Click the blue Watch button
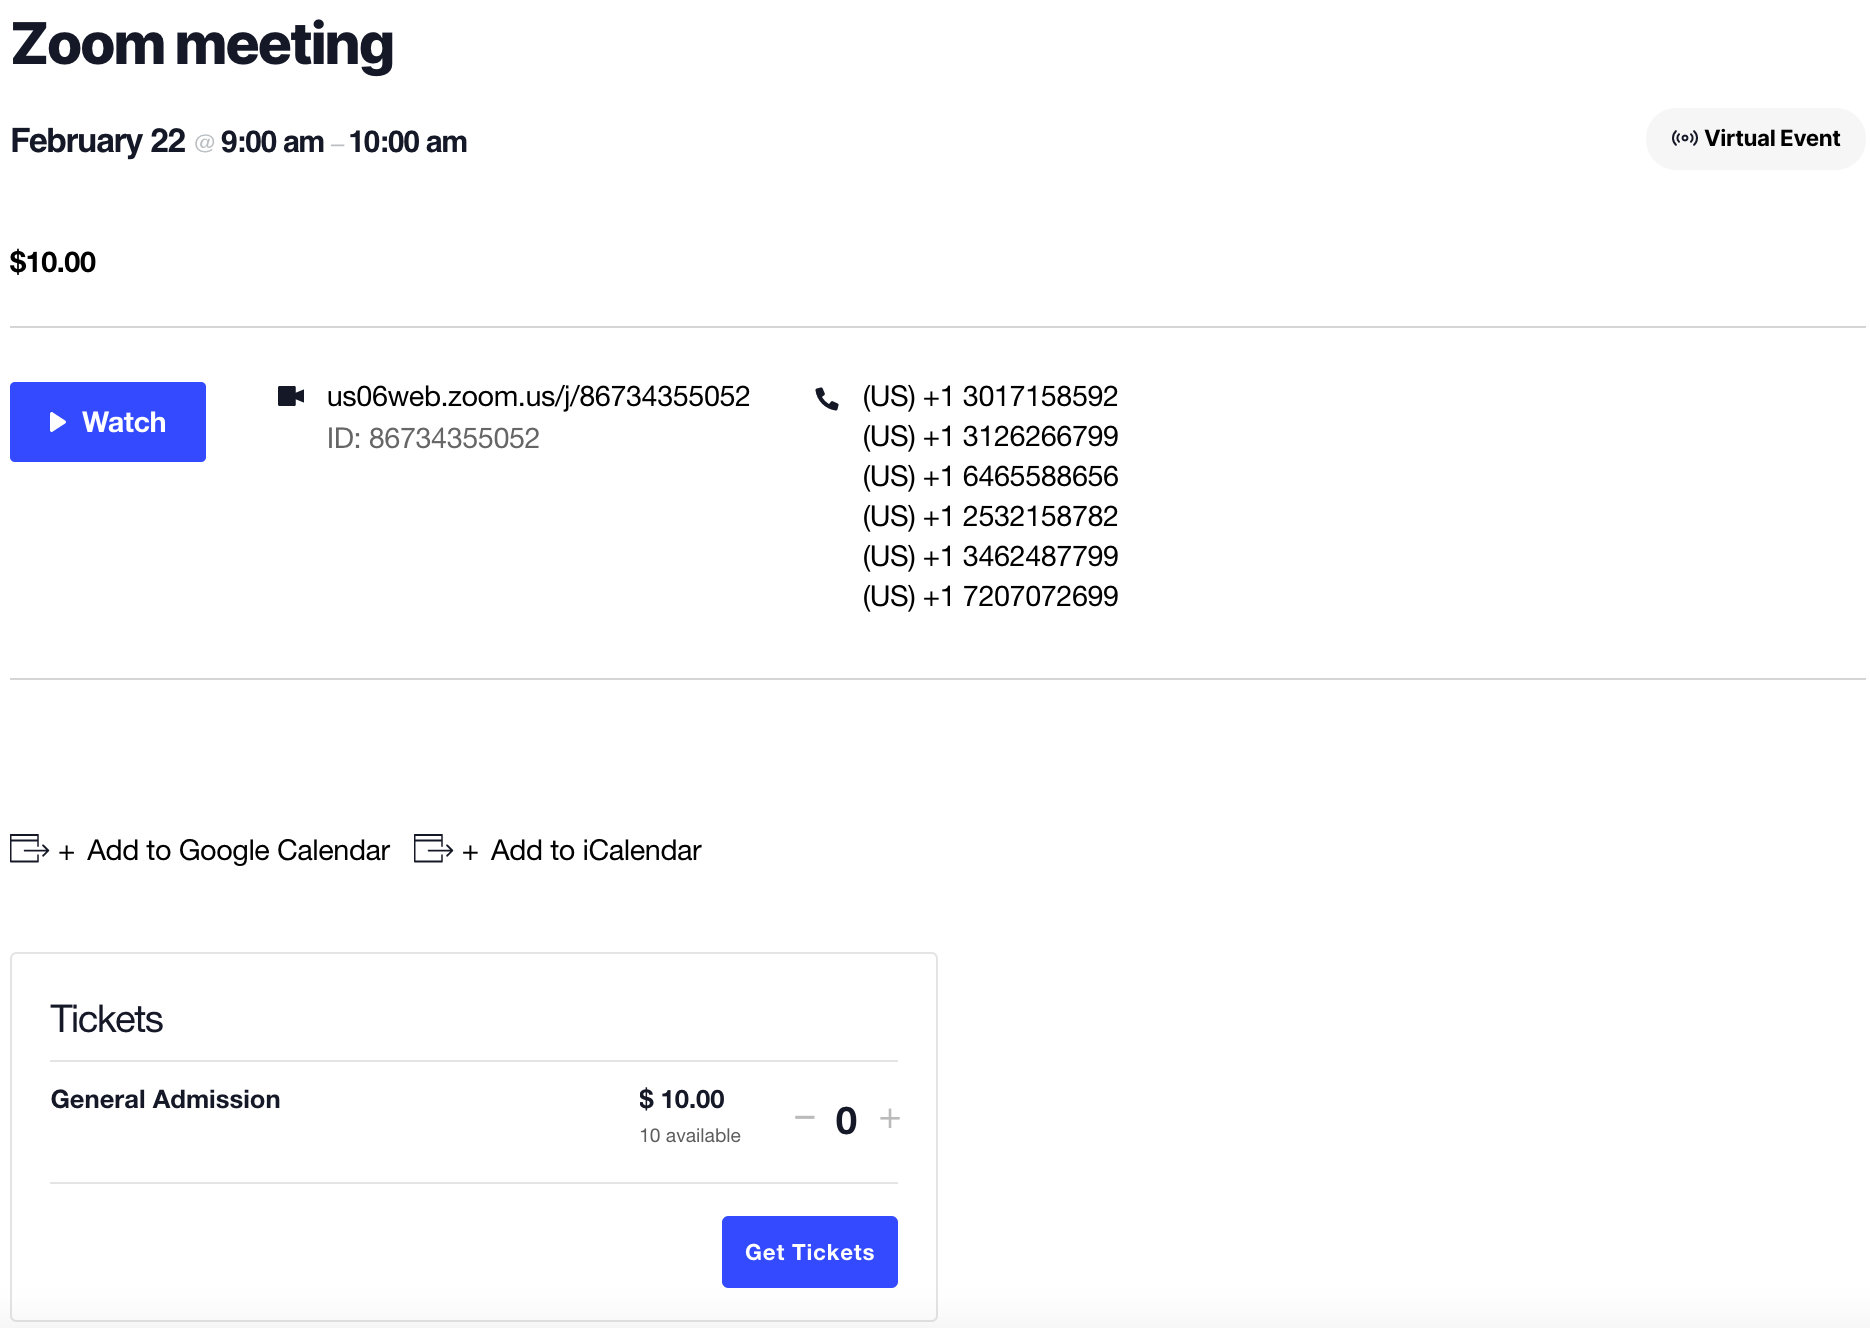 [x=108, y=422]
